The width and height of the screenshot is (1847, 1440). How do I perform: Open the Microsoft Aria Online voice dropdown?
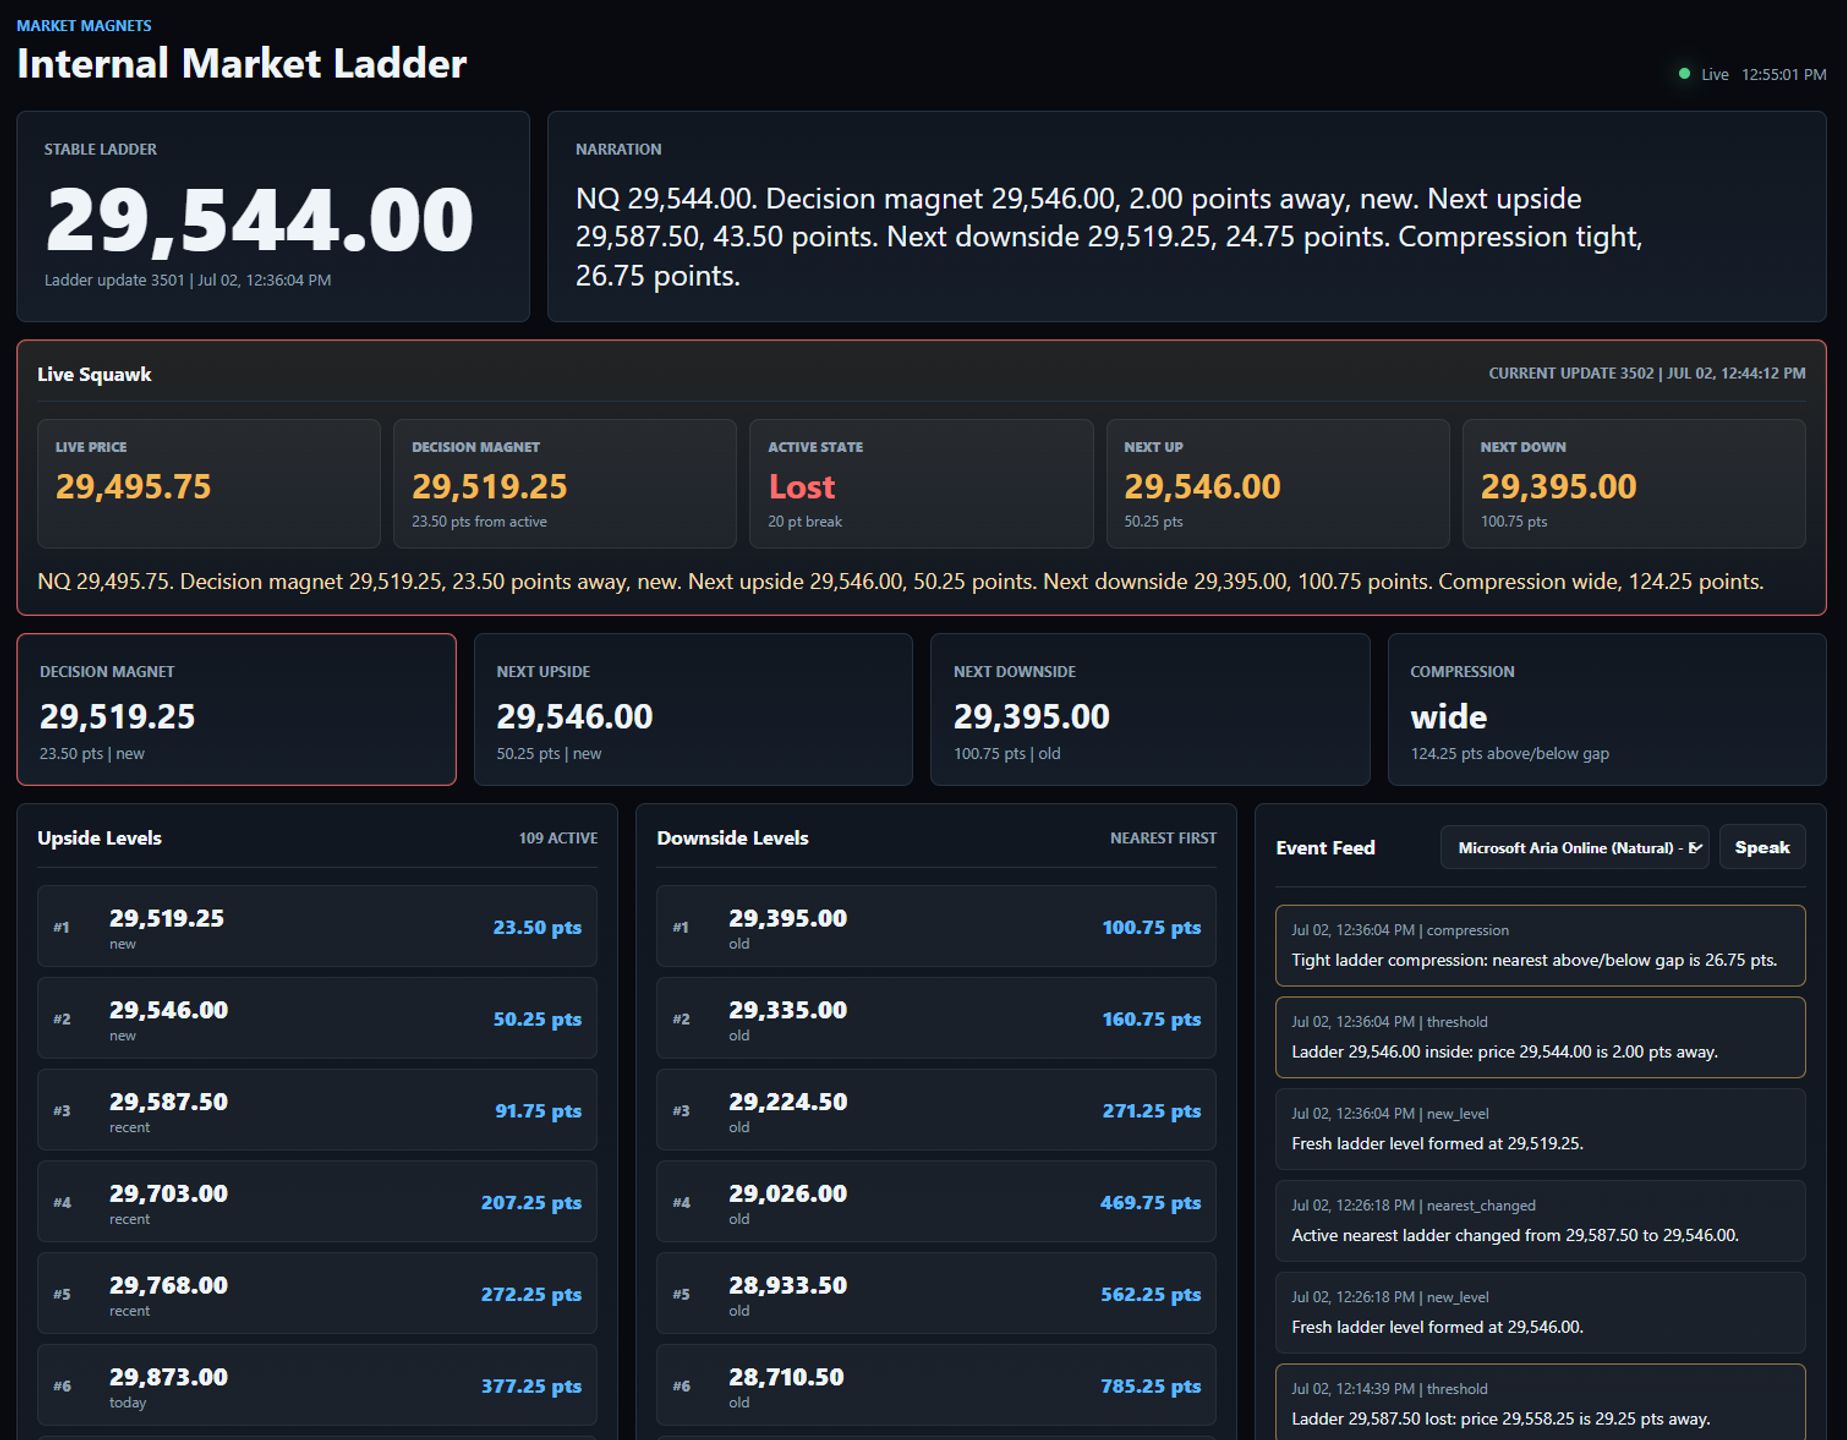[1575, 847]
